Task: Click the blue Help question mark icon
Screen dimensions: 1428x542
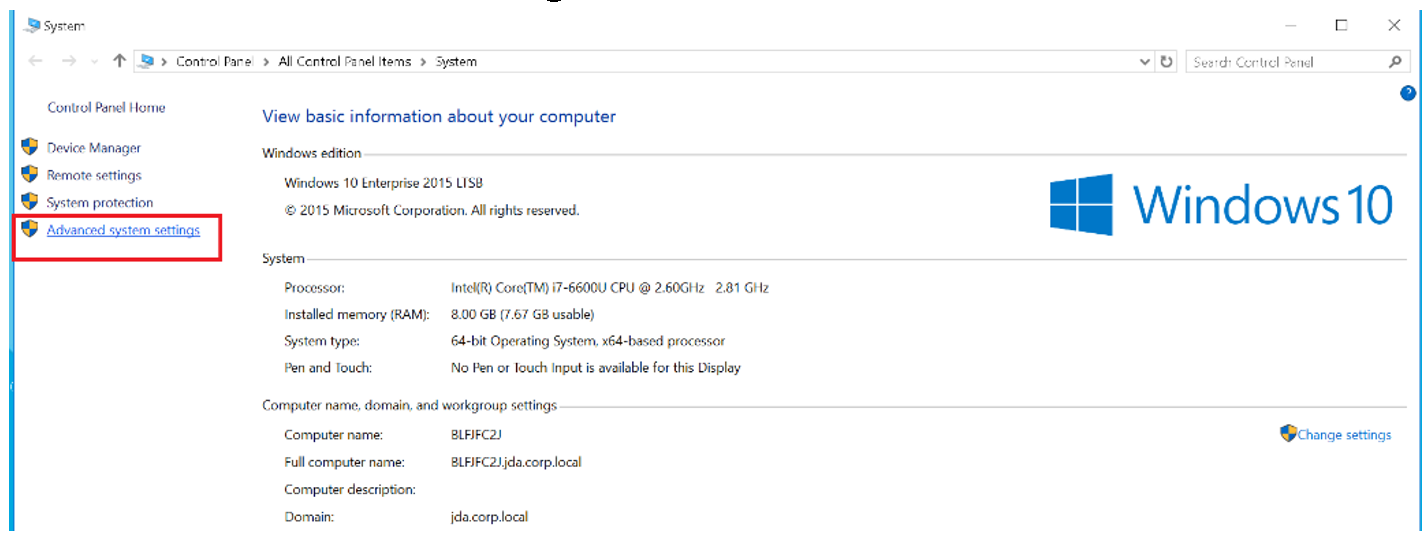Action: click(x=1408, y=93)
